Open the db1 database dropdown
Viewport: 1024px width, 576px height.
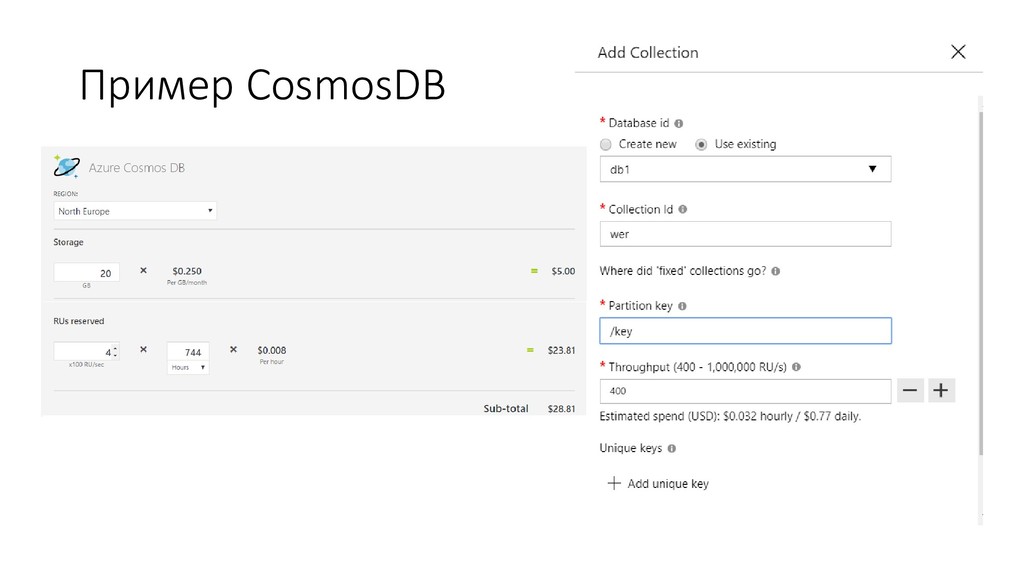point(745,169)
